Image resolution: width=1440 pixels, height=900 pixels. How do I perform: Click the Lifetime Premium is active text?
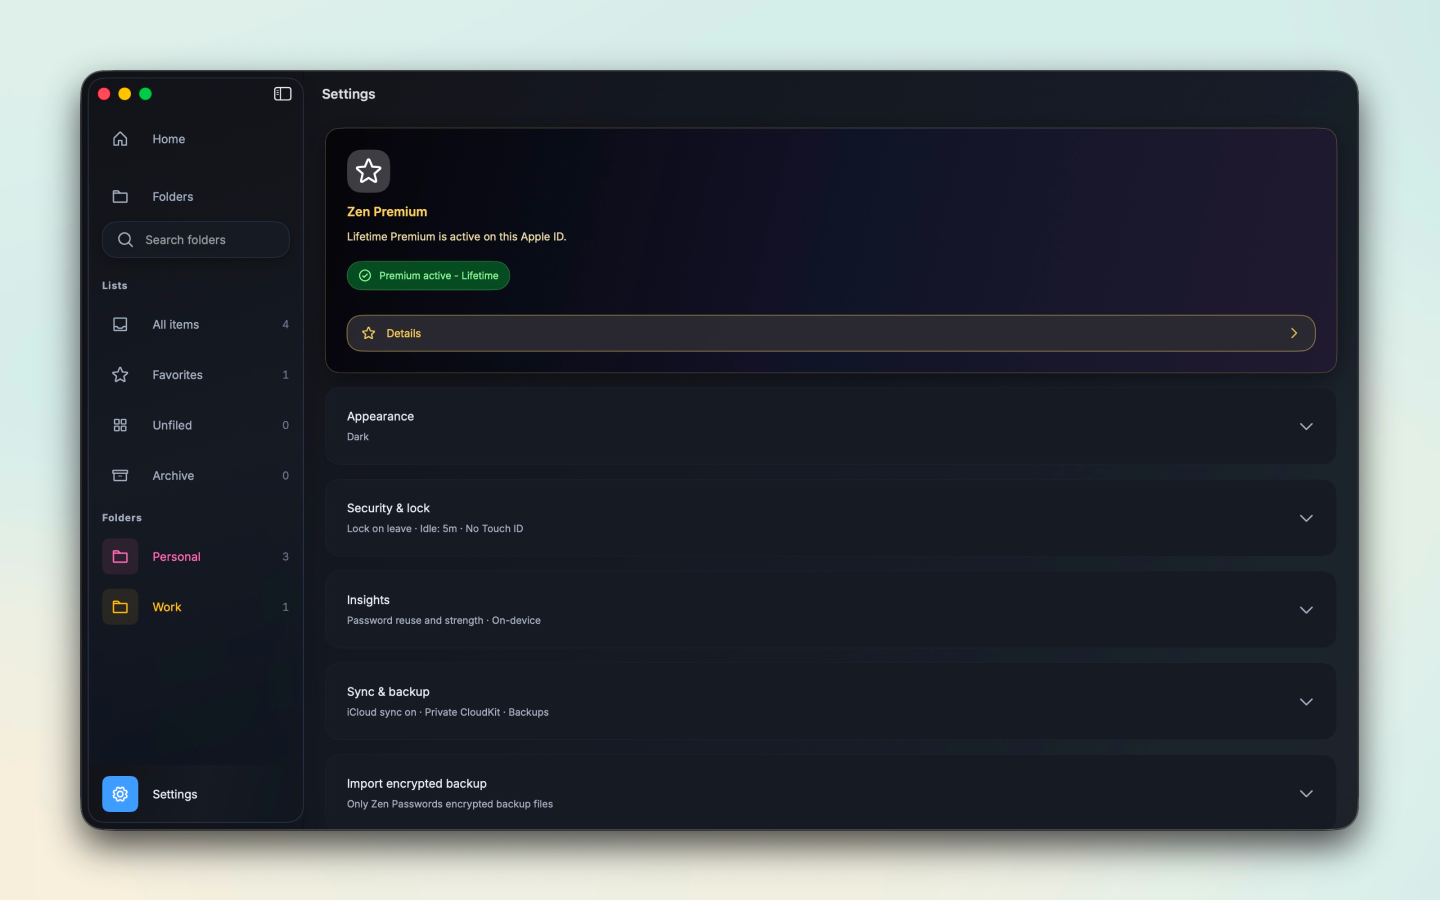[457, 237]
